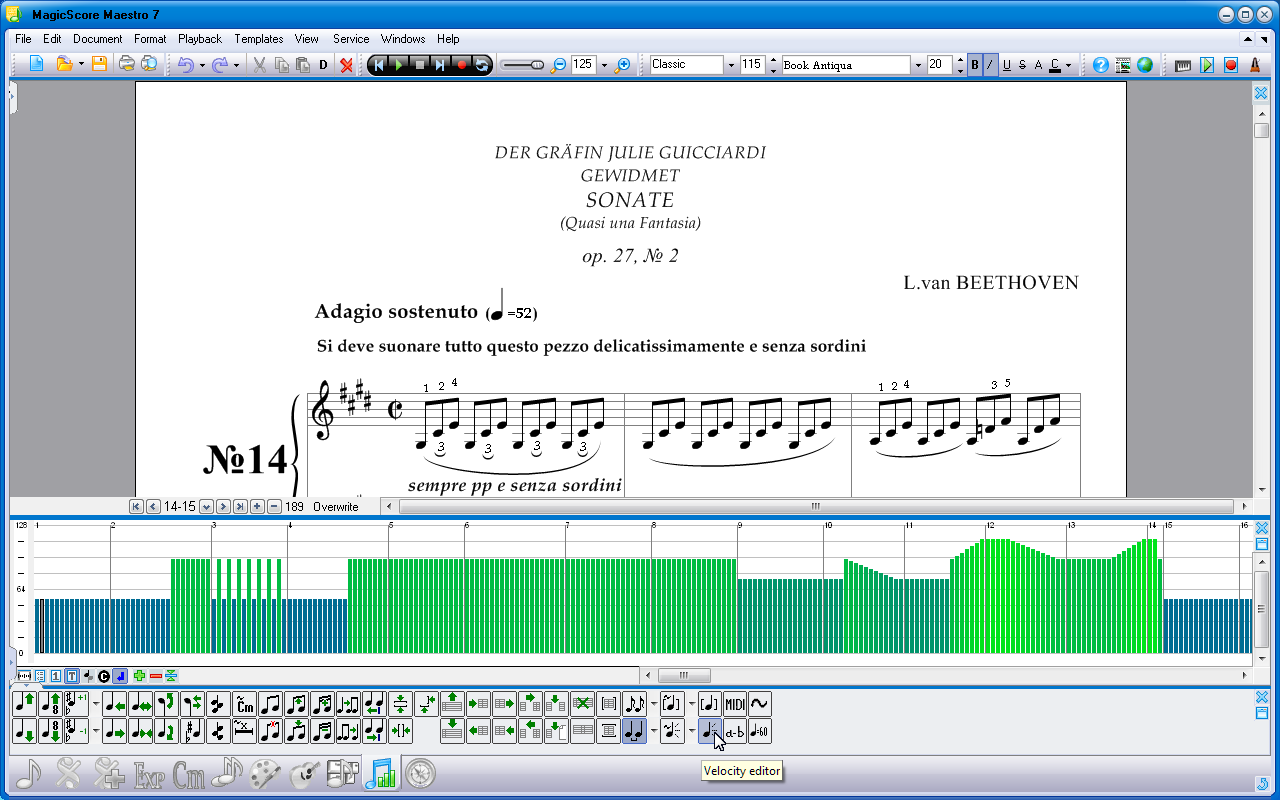Add with green plus in velocity toolbar
This screenshot has width=1280, height=800.
click(x=139, y=676)
